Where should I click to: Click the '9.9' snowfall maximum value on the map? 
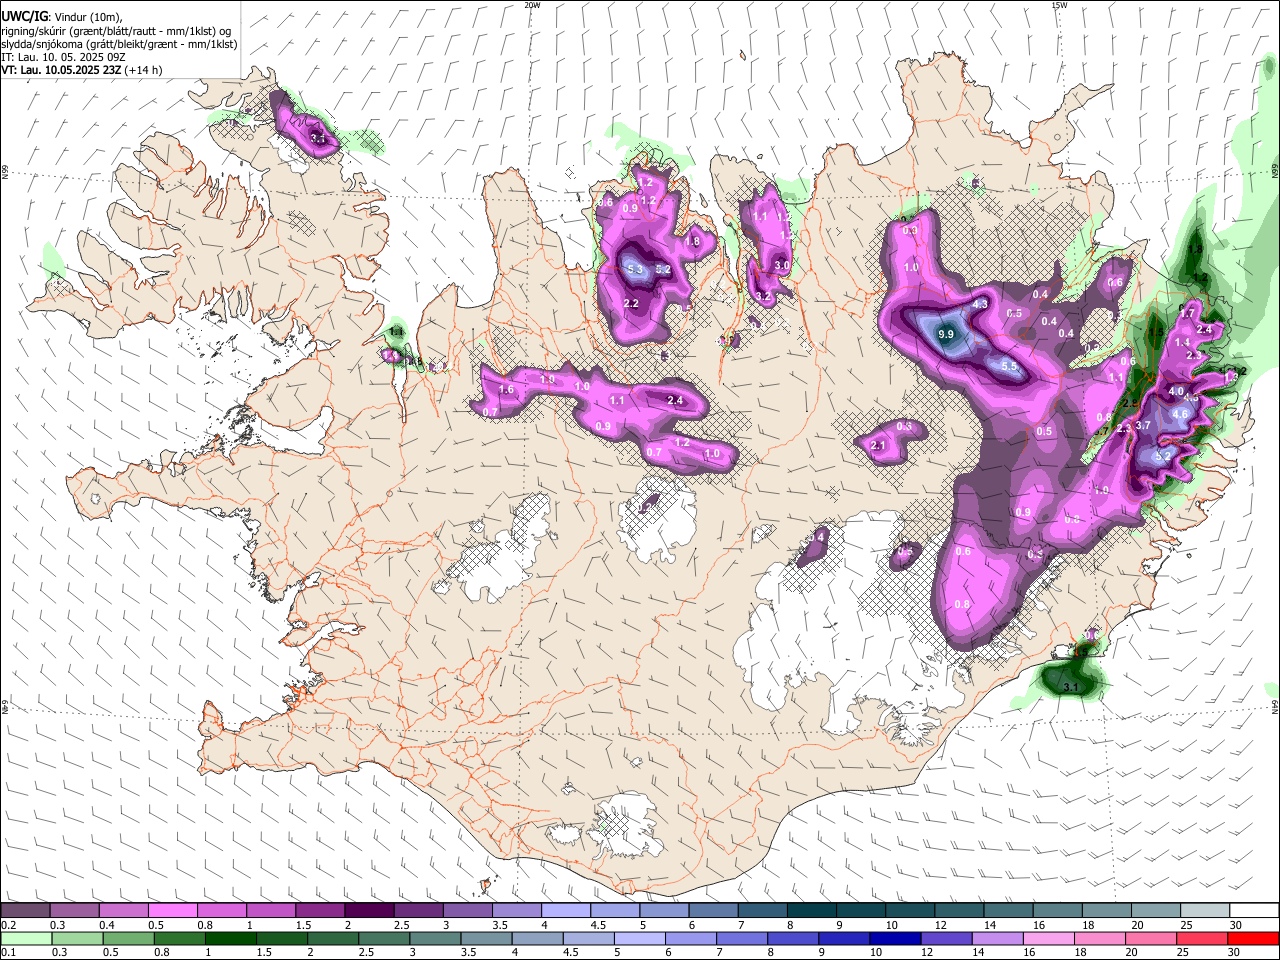946,334
